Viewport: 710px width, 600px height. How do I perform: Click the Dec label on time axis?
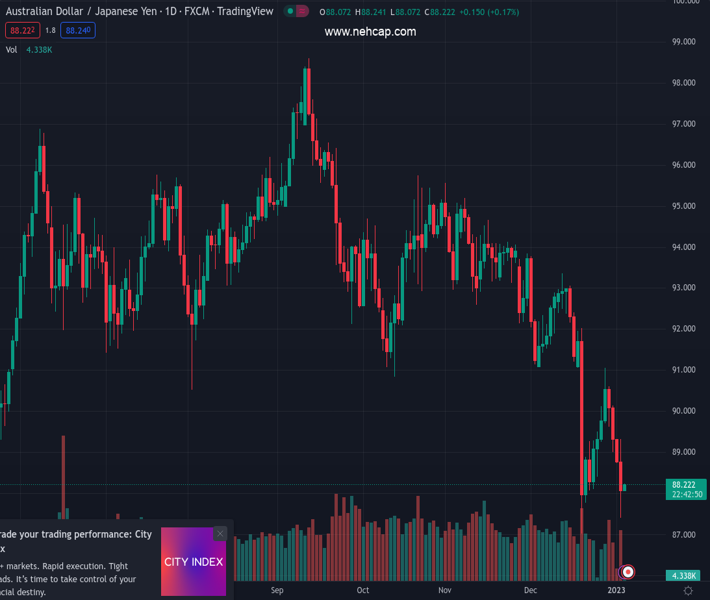pos(530,591)
